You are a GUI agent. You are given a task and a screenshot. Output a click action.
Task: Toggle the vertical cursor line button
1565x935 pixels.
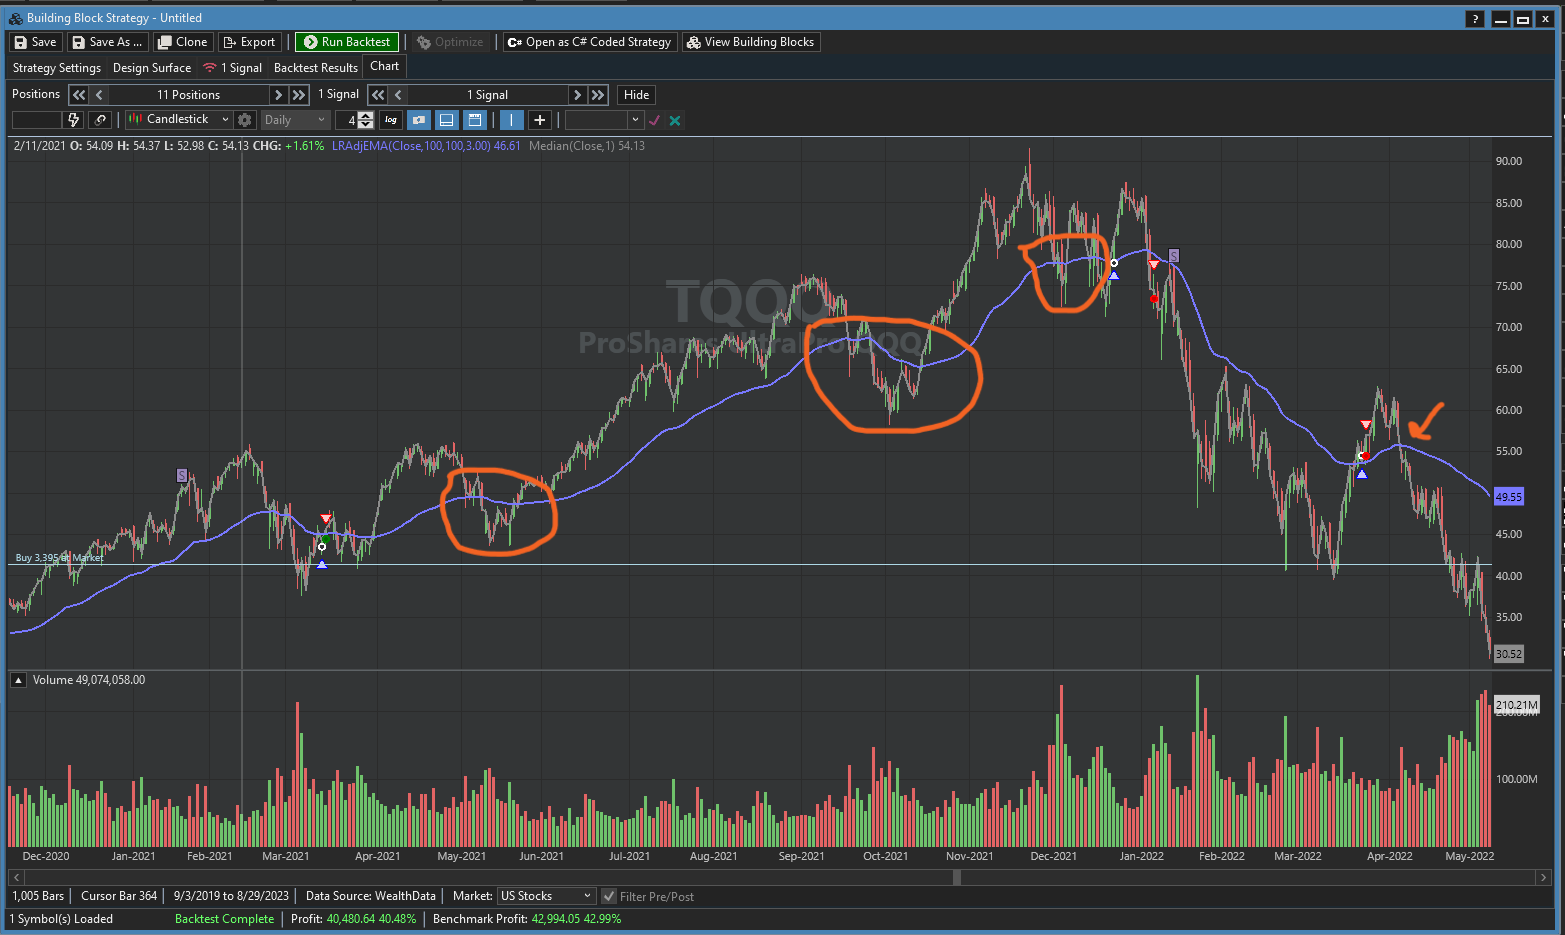[x=511, y=120]
